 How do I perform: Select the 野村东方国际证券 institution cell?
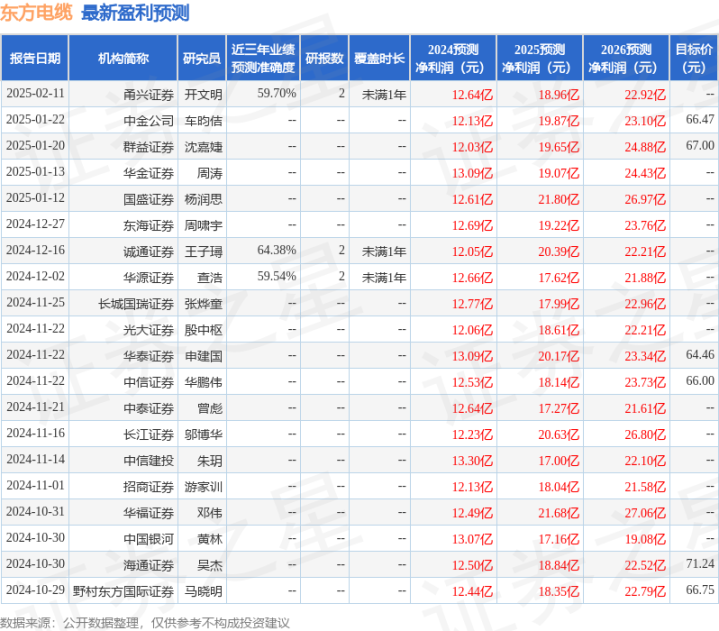tap(123, 591)
